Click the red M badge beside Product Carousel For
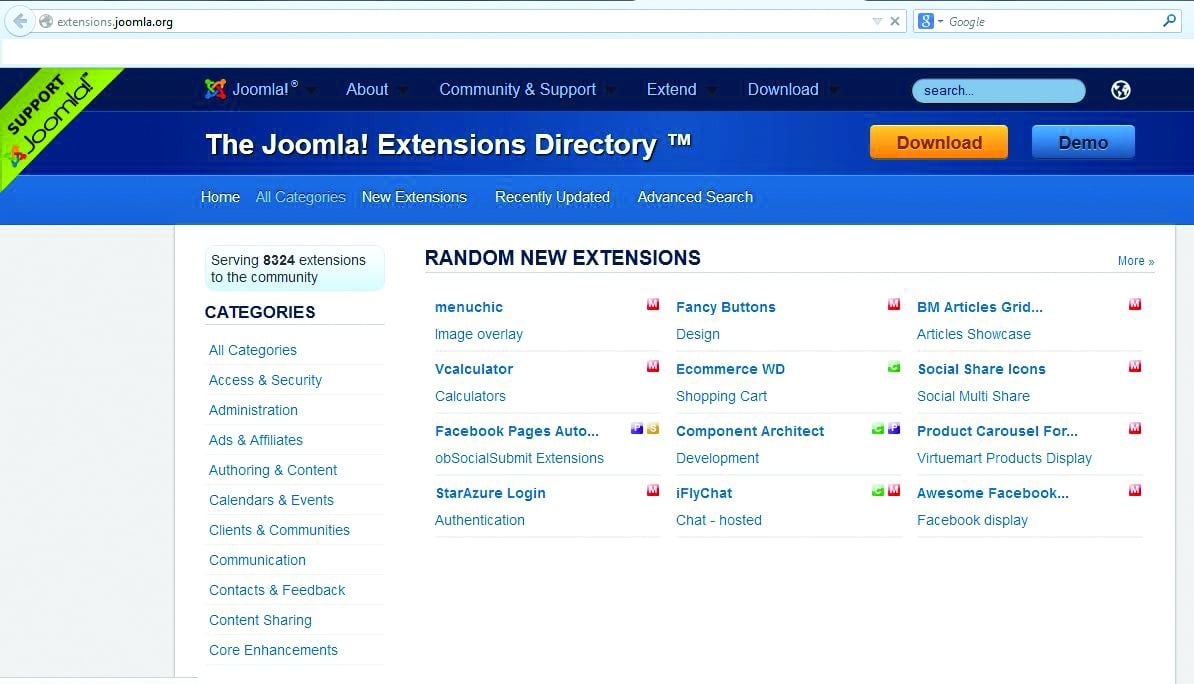1194x684 pixels. coord(1135,429)
